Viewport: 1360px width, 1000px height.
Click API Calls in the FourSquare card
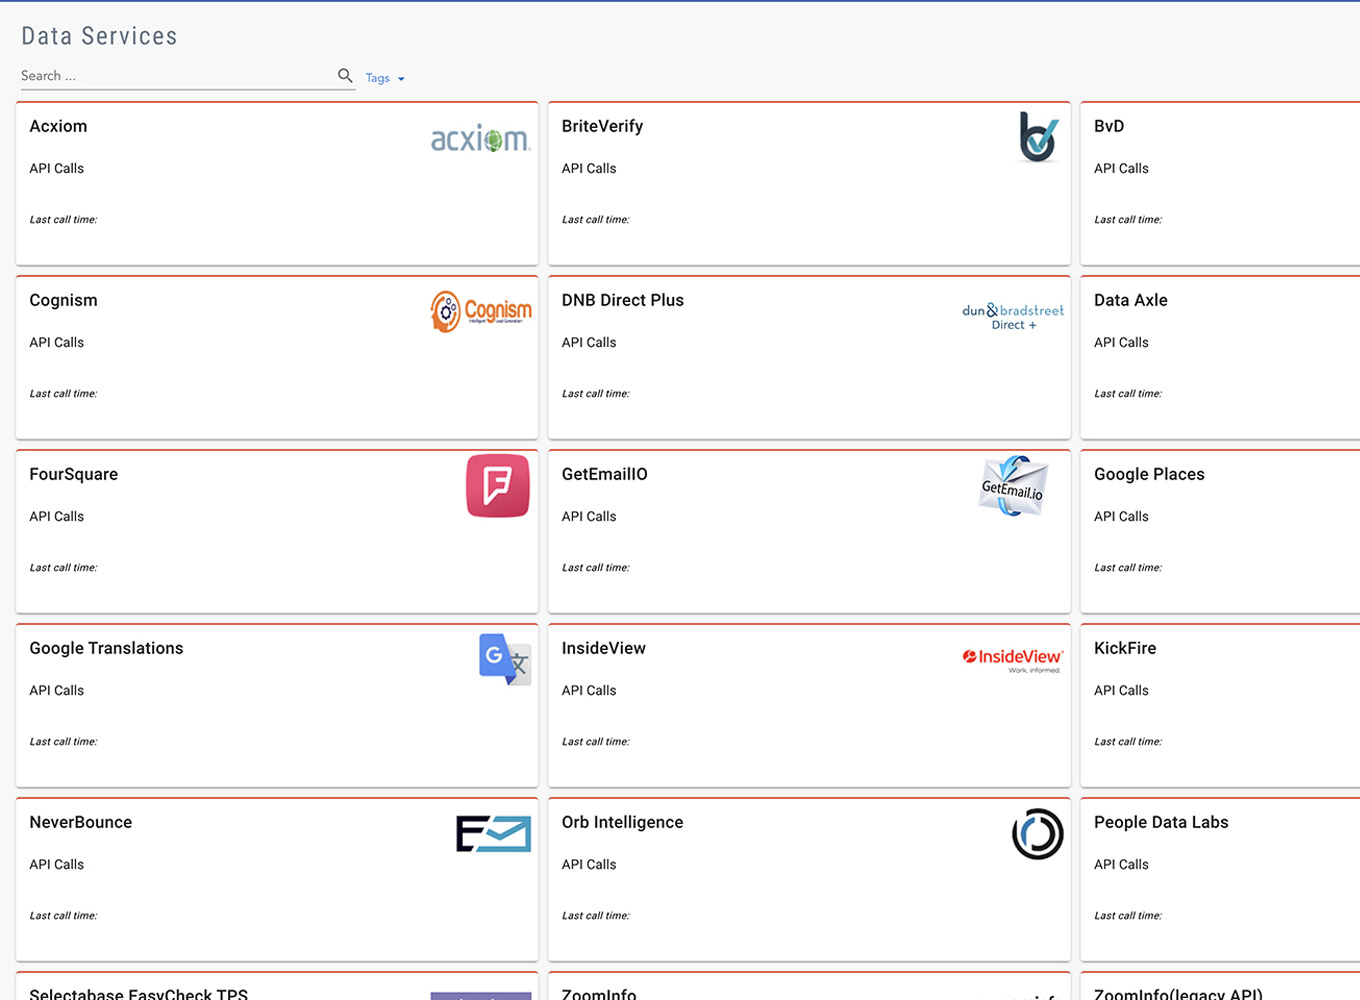[57, 516]
